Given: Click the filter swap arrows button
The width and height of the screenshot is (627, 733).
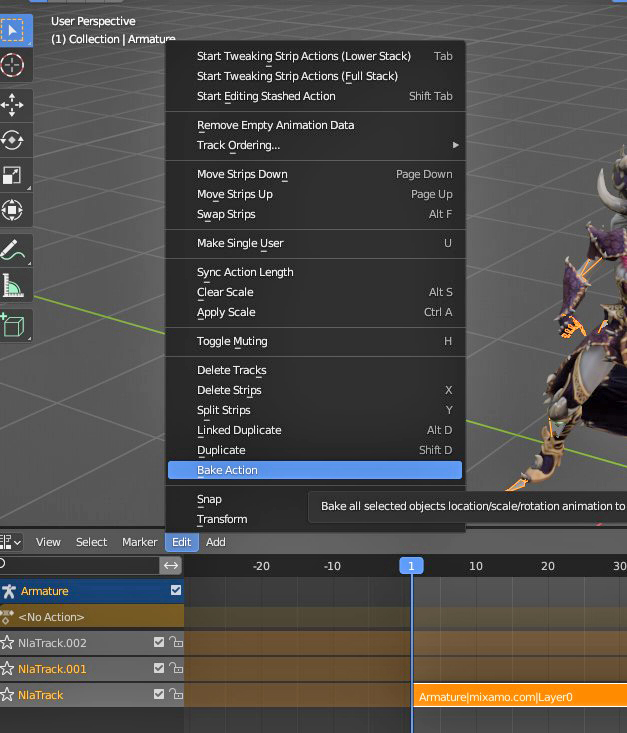Looking at the screenshot, I should [x=171, y=566].
